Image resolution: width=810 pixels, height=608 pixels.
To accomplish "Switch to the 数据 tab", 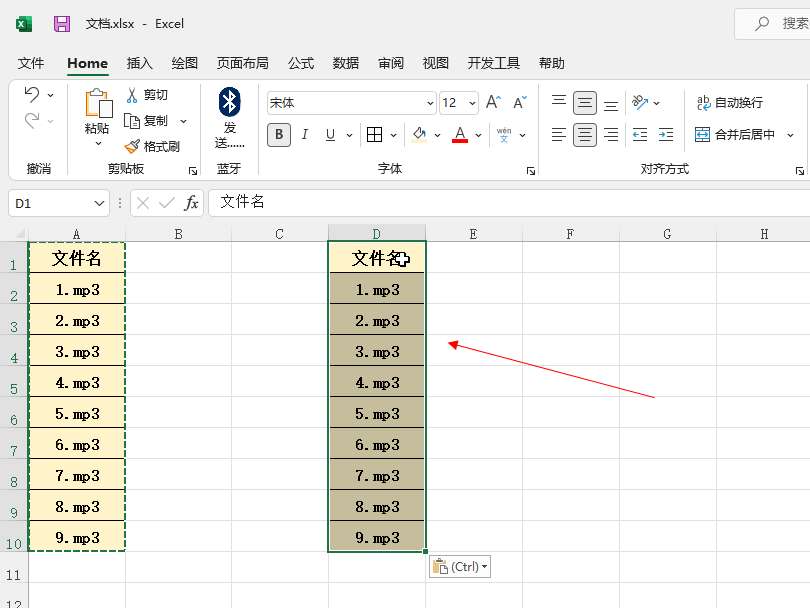I will pos(346,64).
